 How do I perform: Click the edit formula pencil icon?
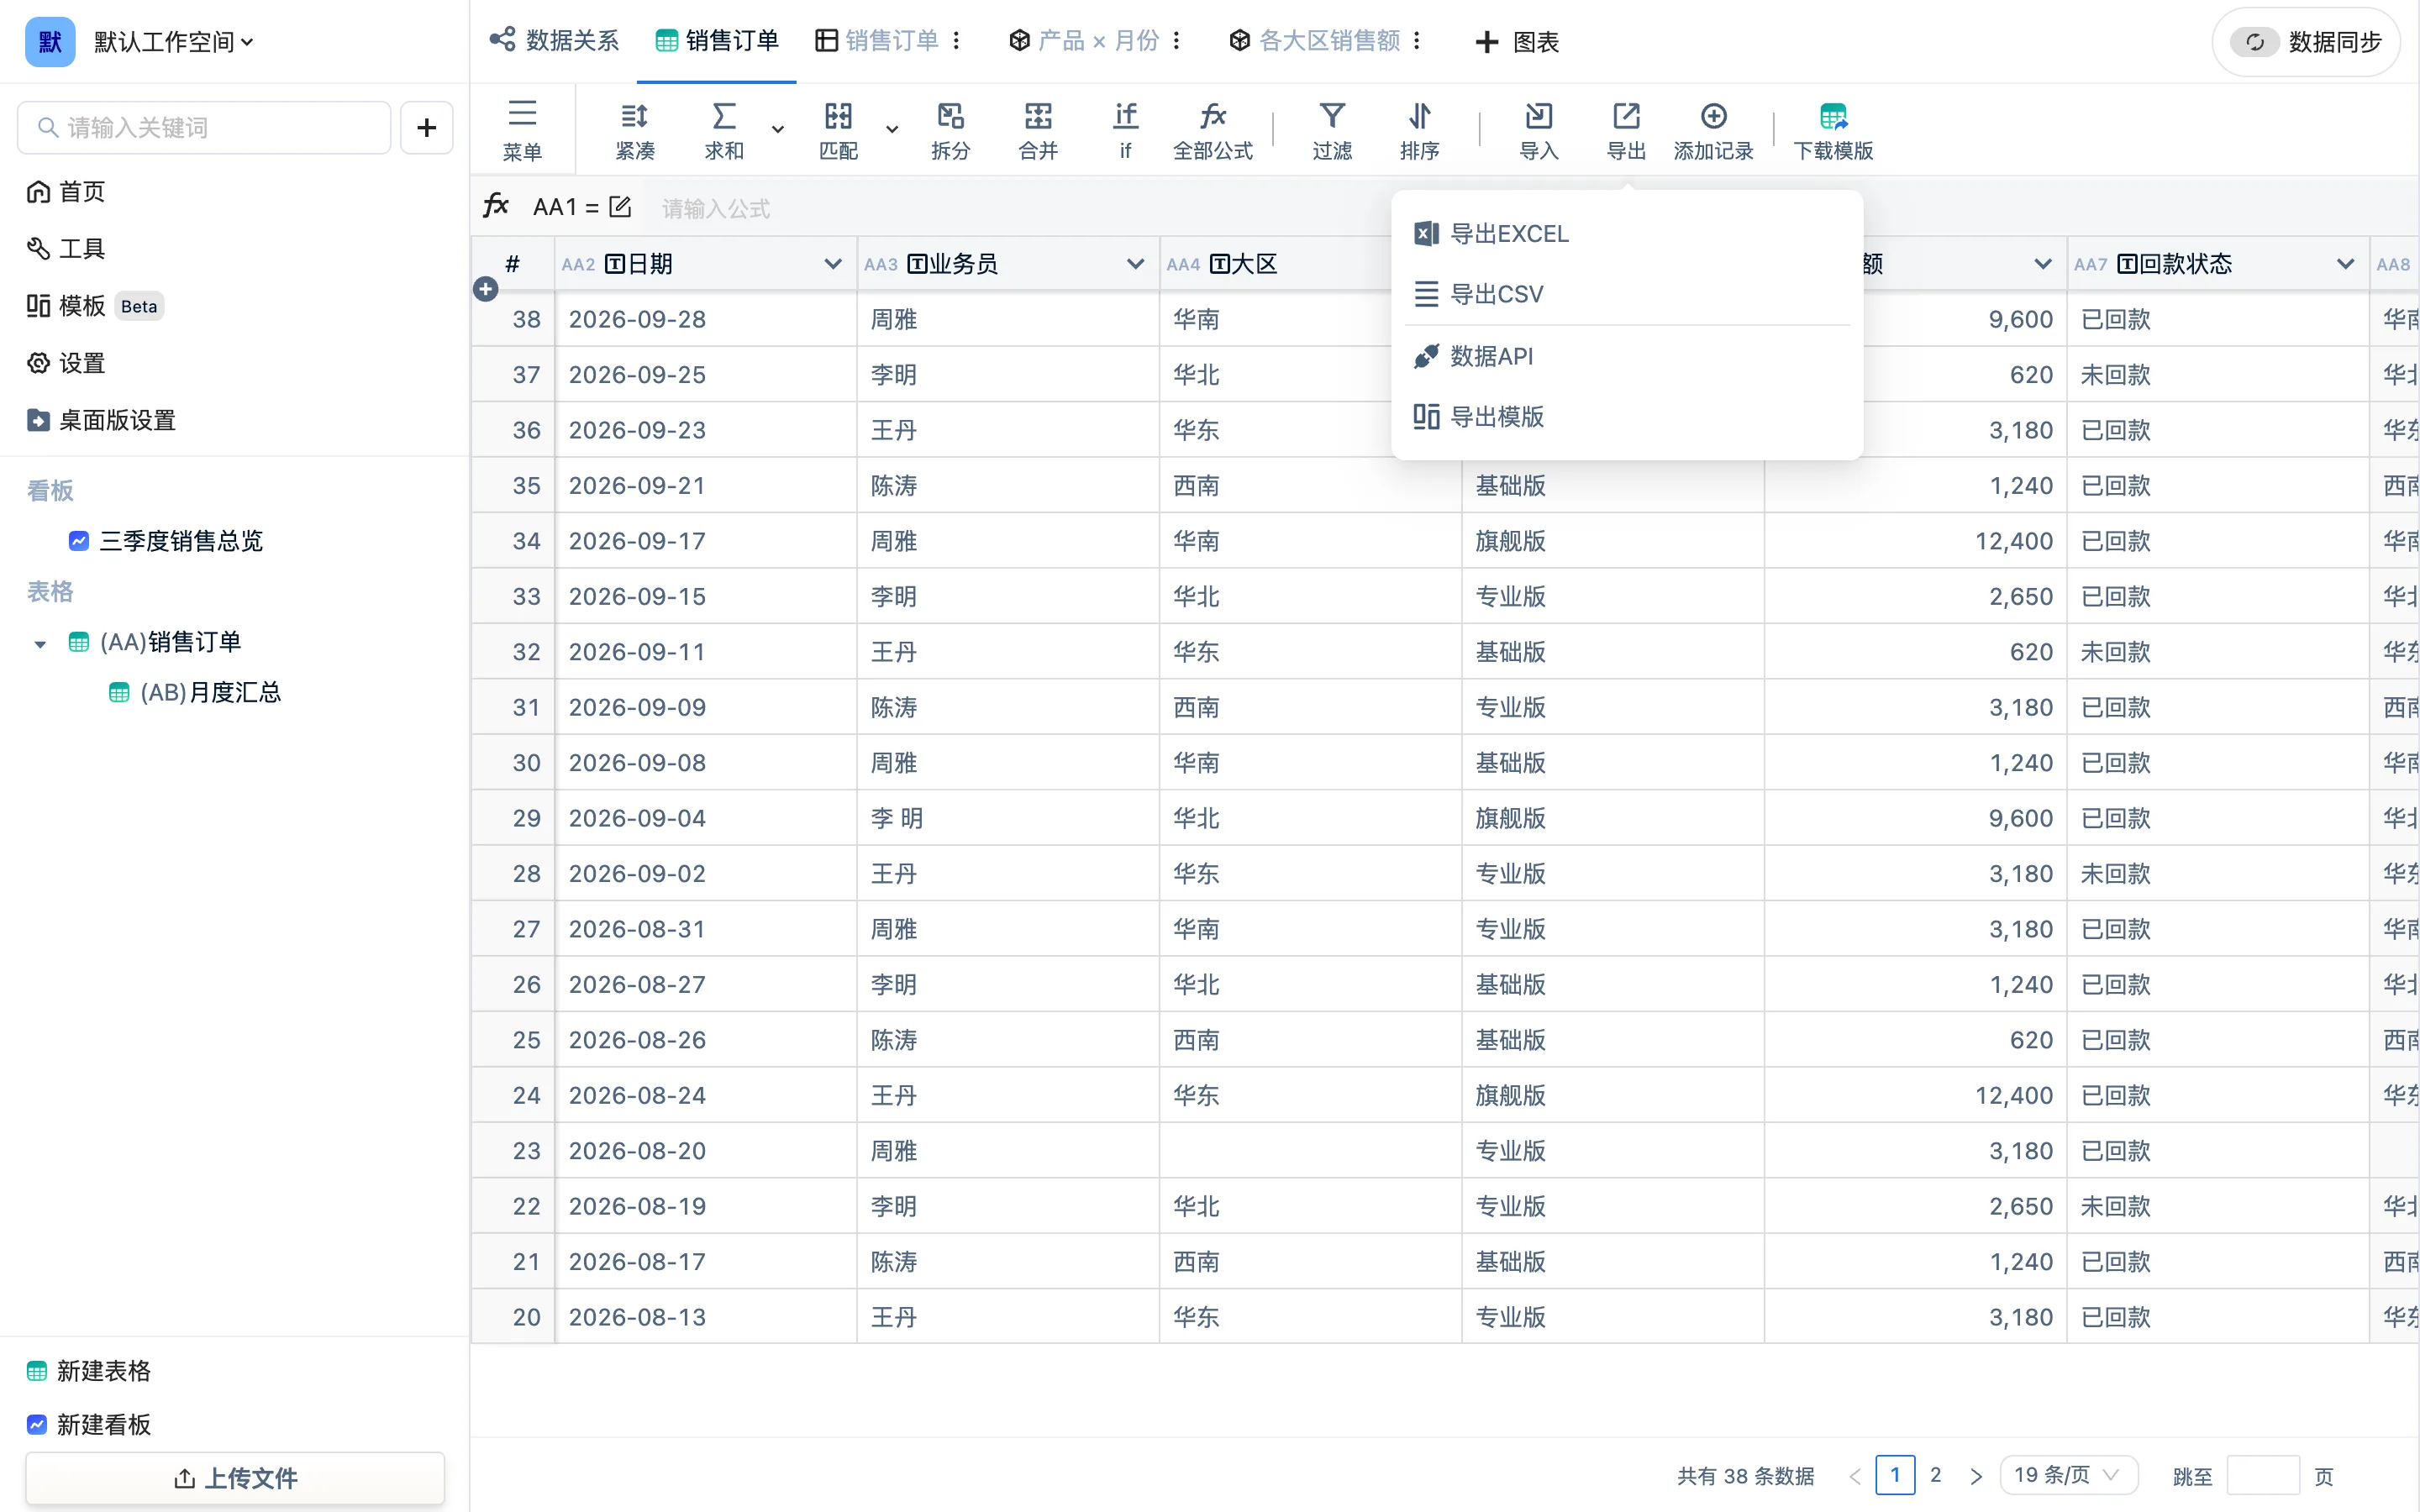tap(620, 207)
